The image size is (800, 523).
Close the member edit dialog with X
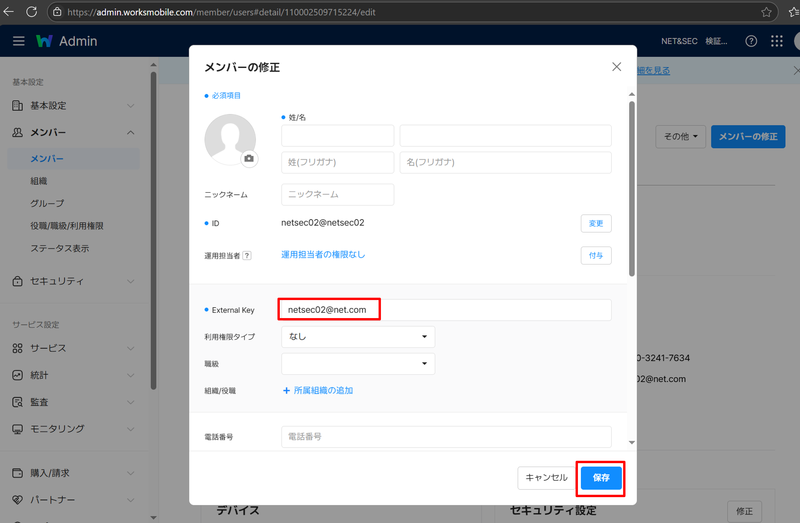point(616,67)
